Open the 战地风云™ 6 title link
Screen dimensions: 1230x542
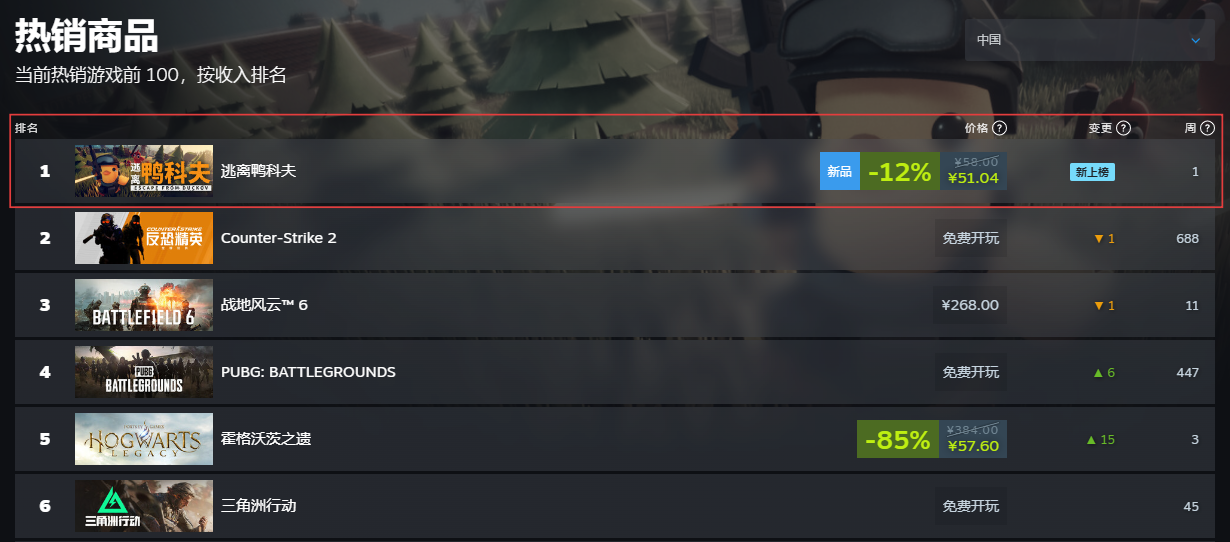(264, 305)
